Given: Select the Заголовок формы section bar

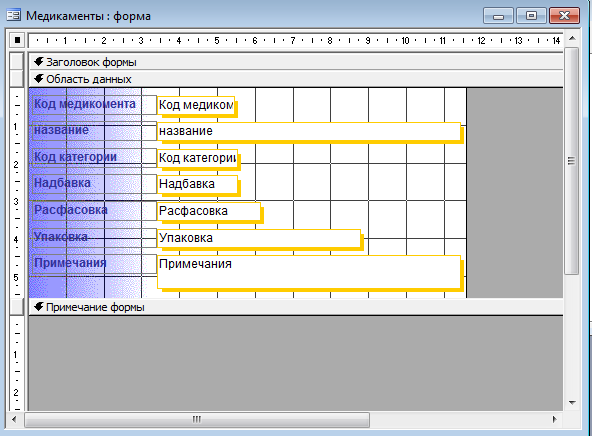Looking at the screenshot, I should point(296,62).
